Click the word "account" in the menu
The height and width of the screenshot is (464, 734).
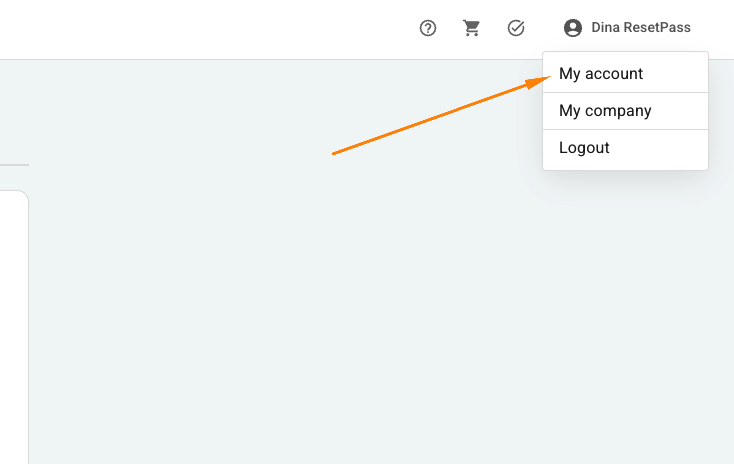(614, 74)
